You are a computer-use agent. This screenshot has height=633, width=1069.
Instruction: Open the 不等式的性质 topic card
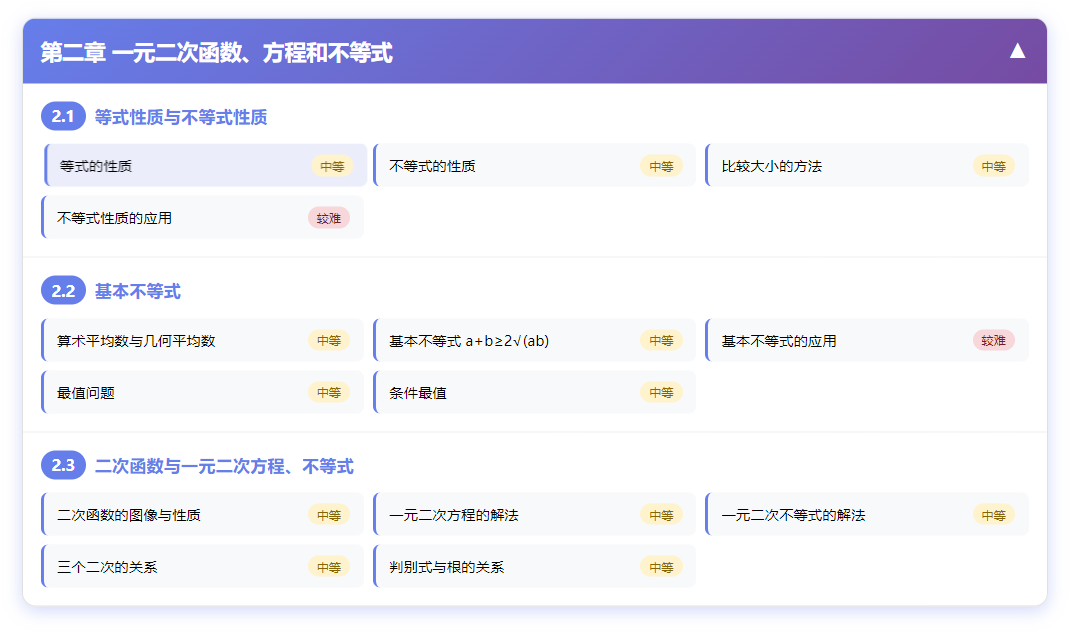(534, 165)
